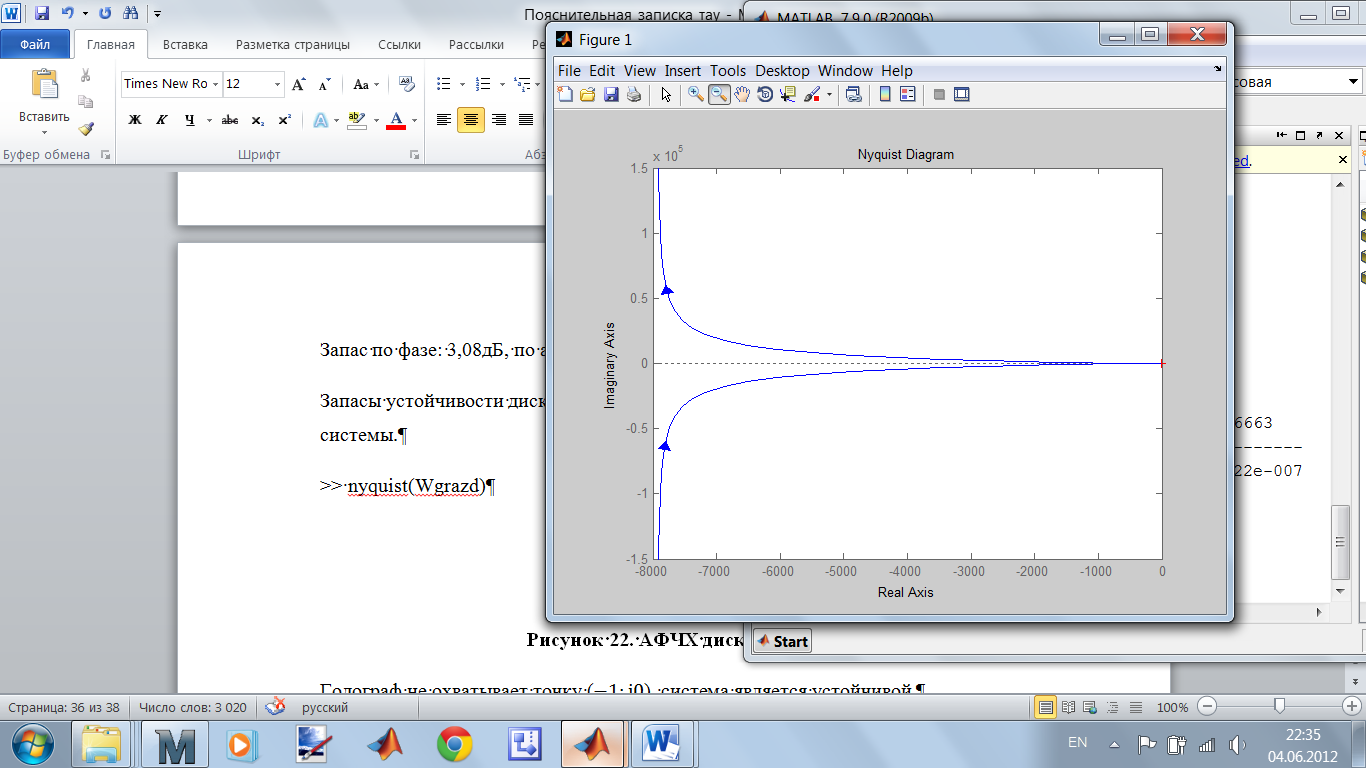Copy selection icon in Word
The image size is (1366, 768).
pyautogui.click(x=86, y=101)
